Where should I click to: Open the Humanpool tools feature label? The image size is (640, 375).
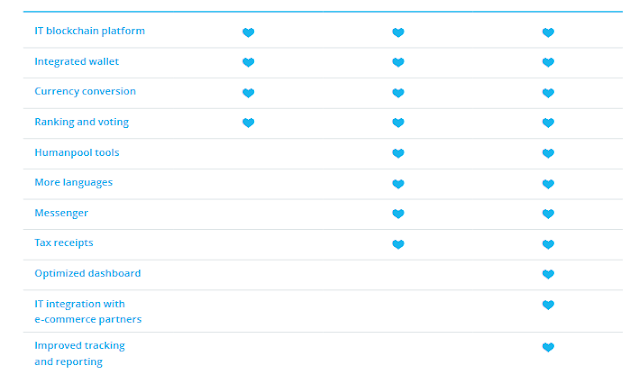[x=77, y=153]
